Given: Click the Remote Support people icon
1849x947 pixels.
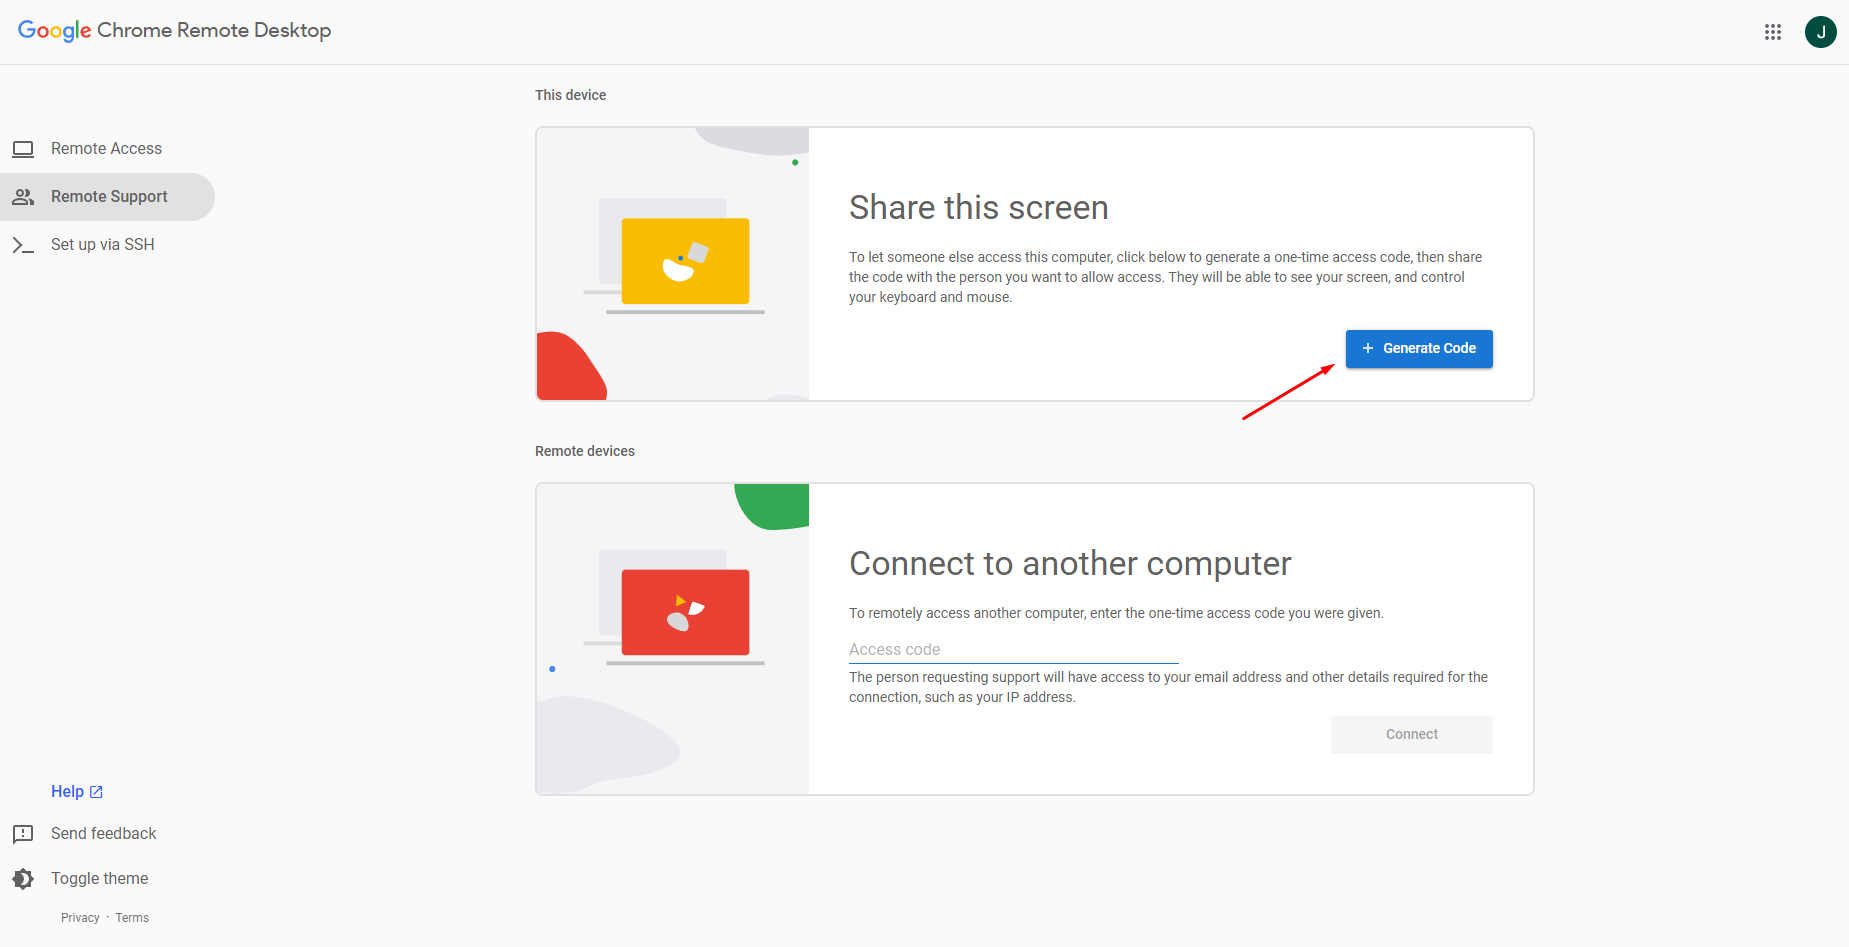Looking at the screenshot, I should [23, 197].
